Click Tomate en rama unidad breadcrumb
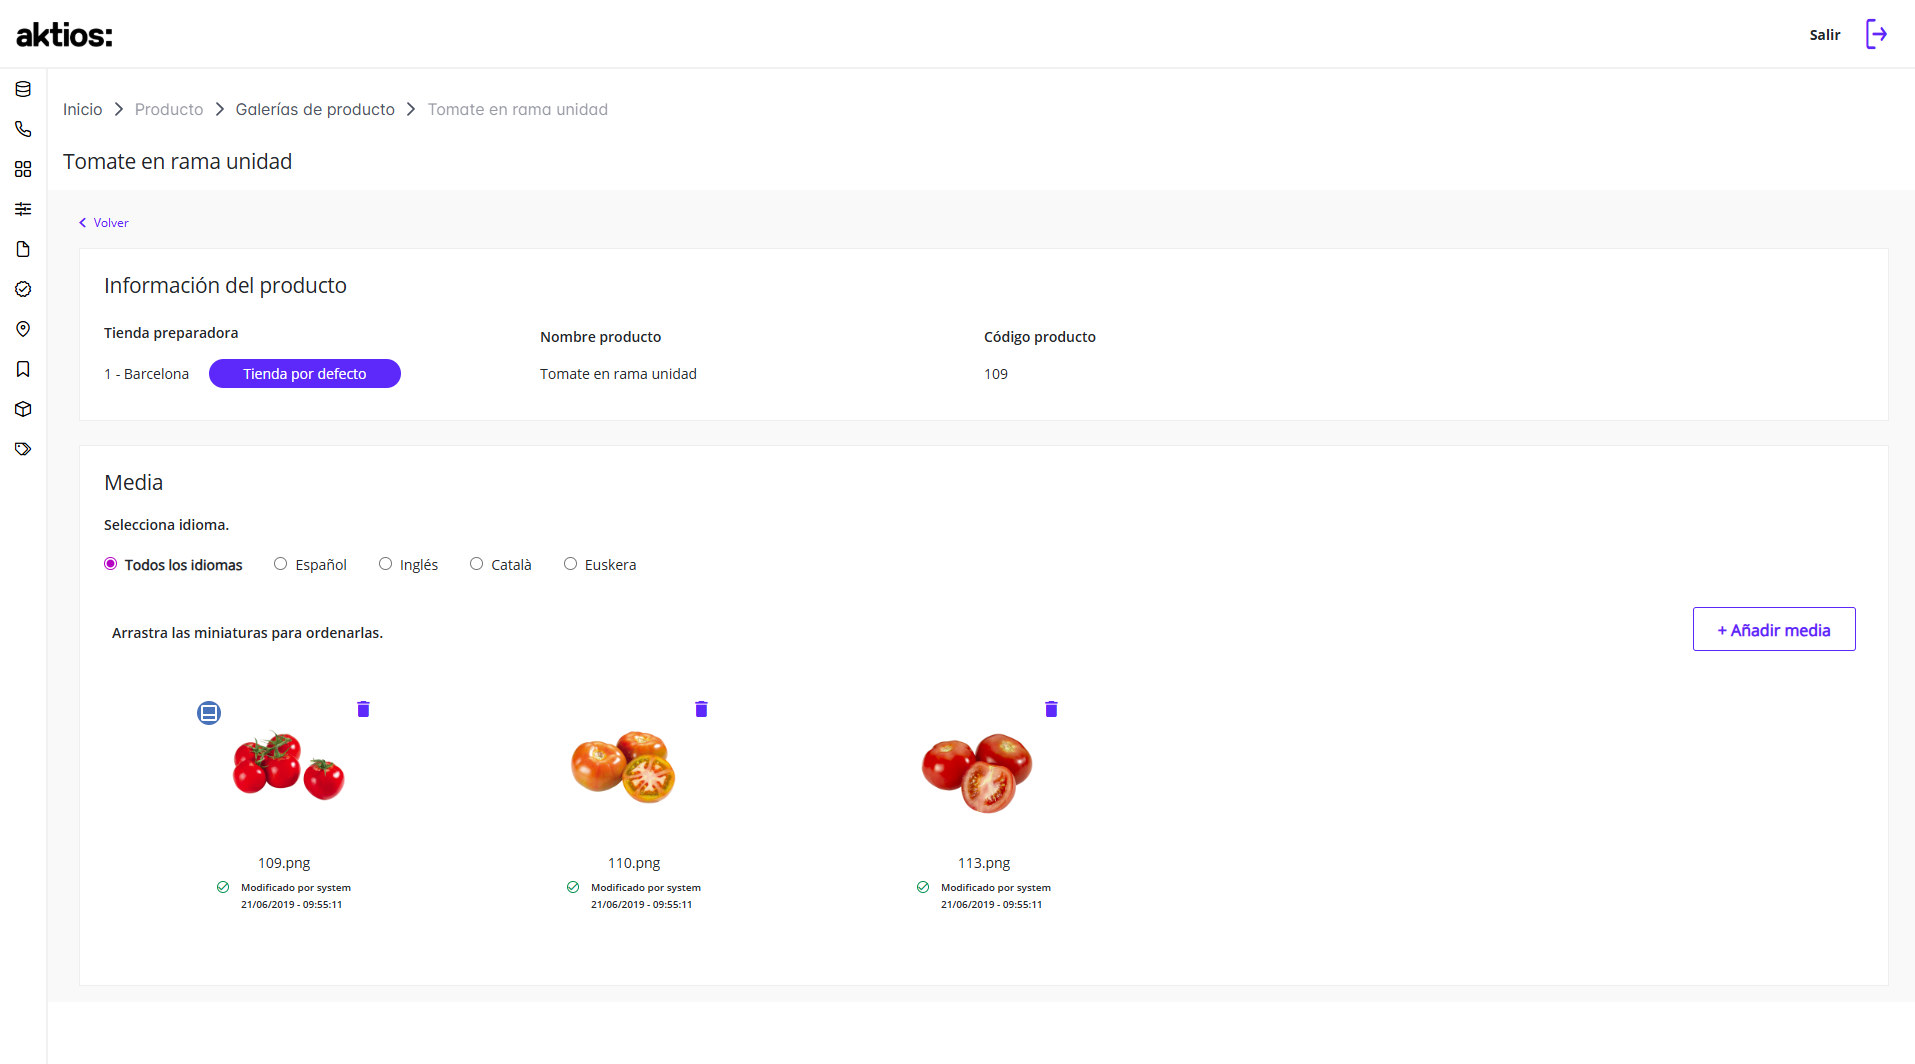1915x1064 pixels. point(518,109)
